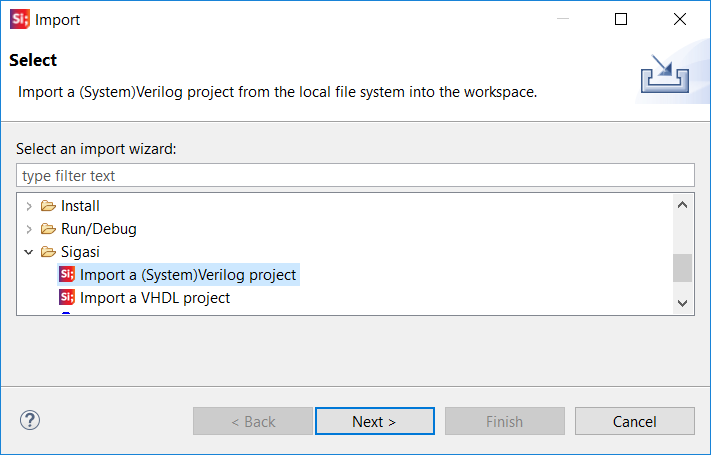Click the wizard list scrollbar thumb
Screen dimensions: 711x455
click(682, 268)
